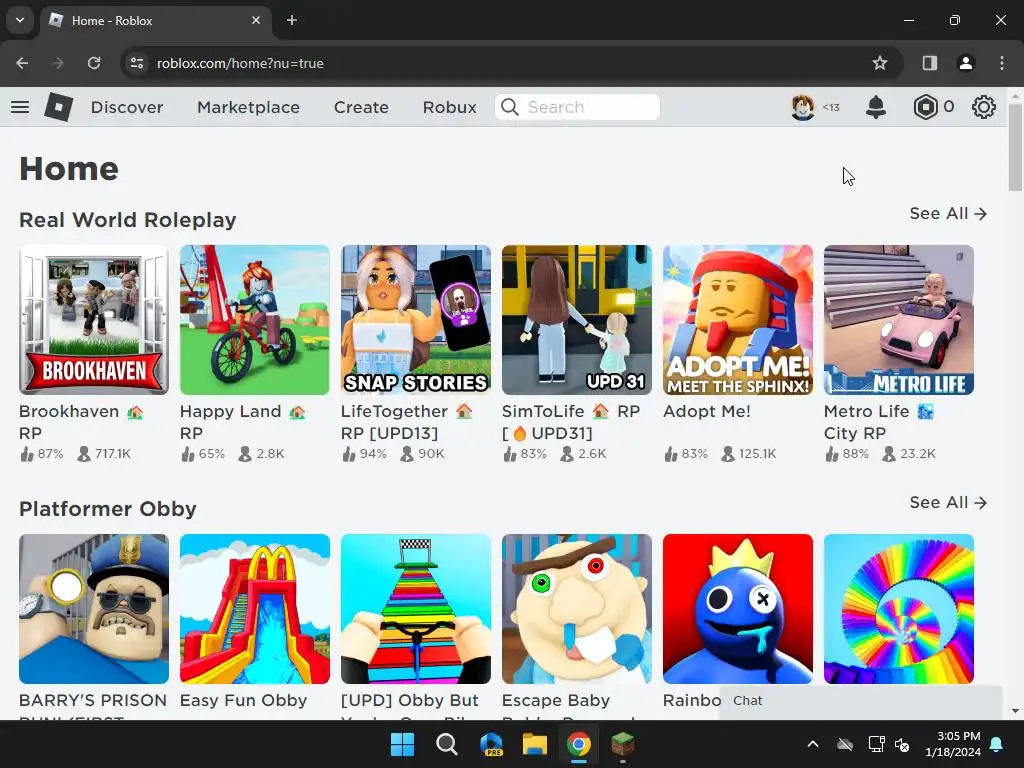Open the Easy Fun Obby thumbnail
The width and height of the screenshot is (1024, 768).
pyautogui.click(x=255, y=609)
